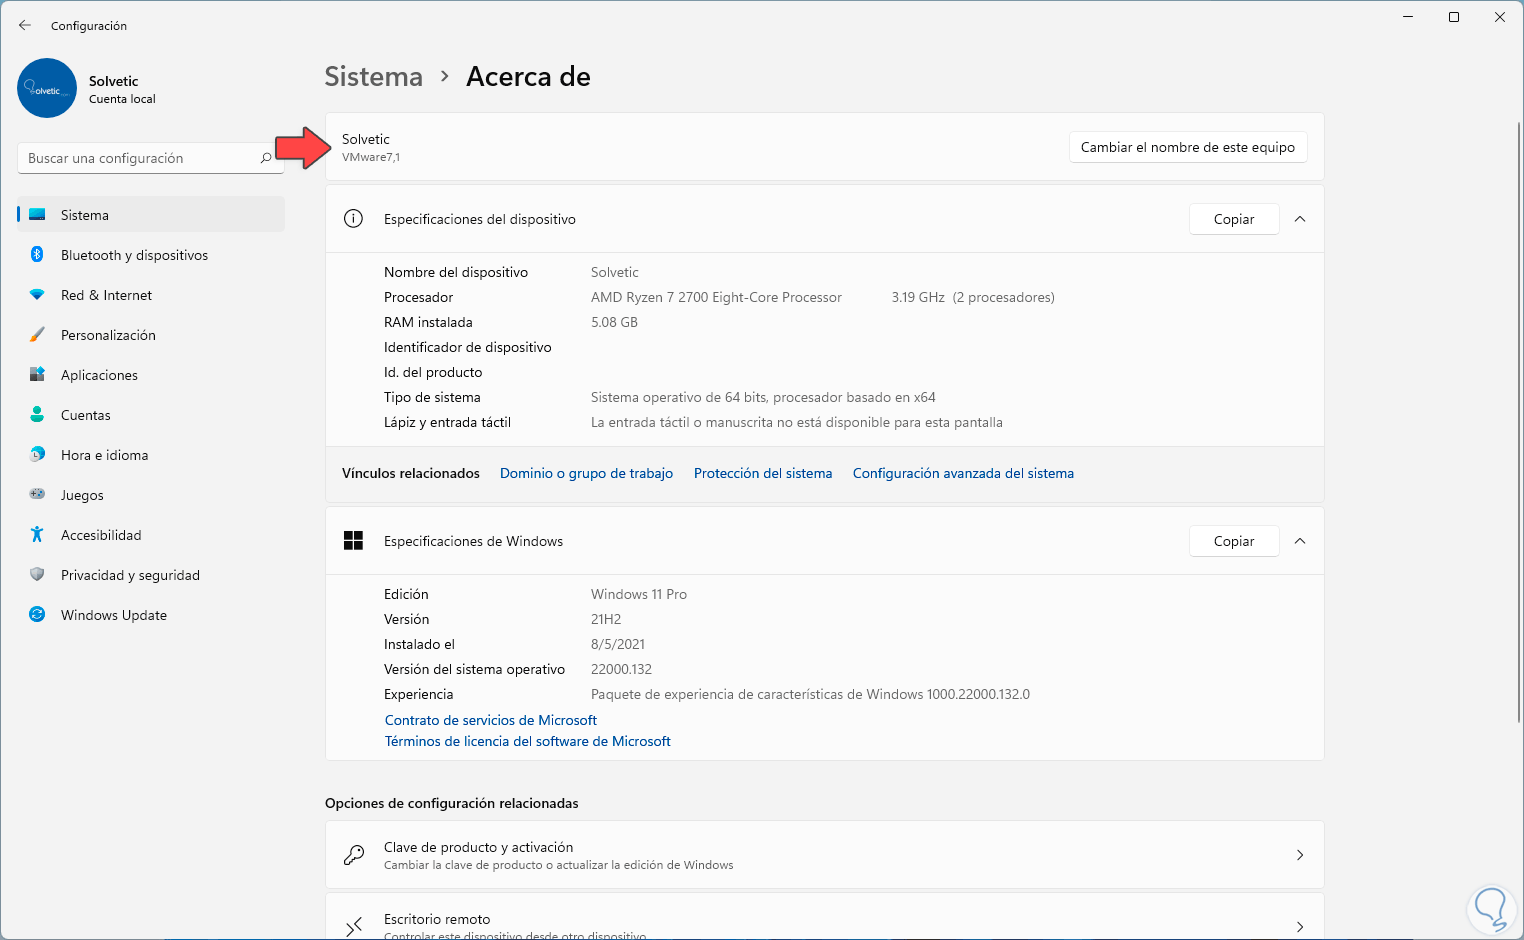Navigate to Sistema in the breadcrumb

[373, 77]
